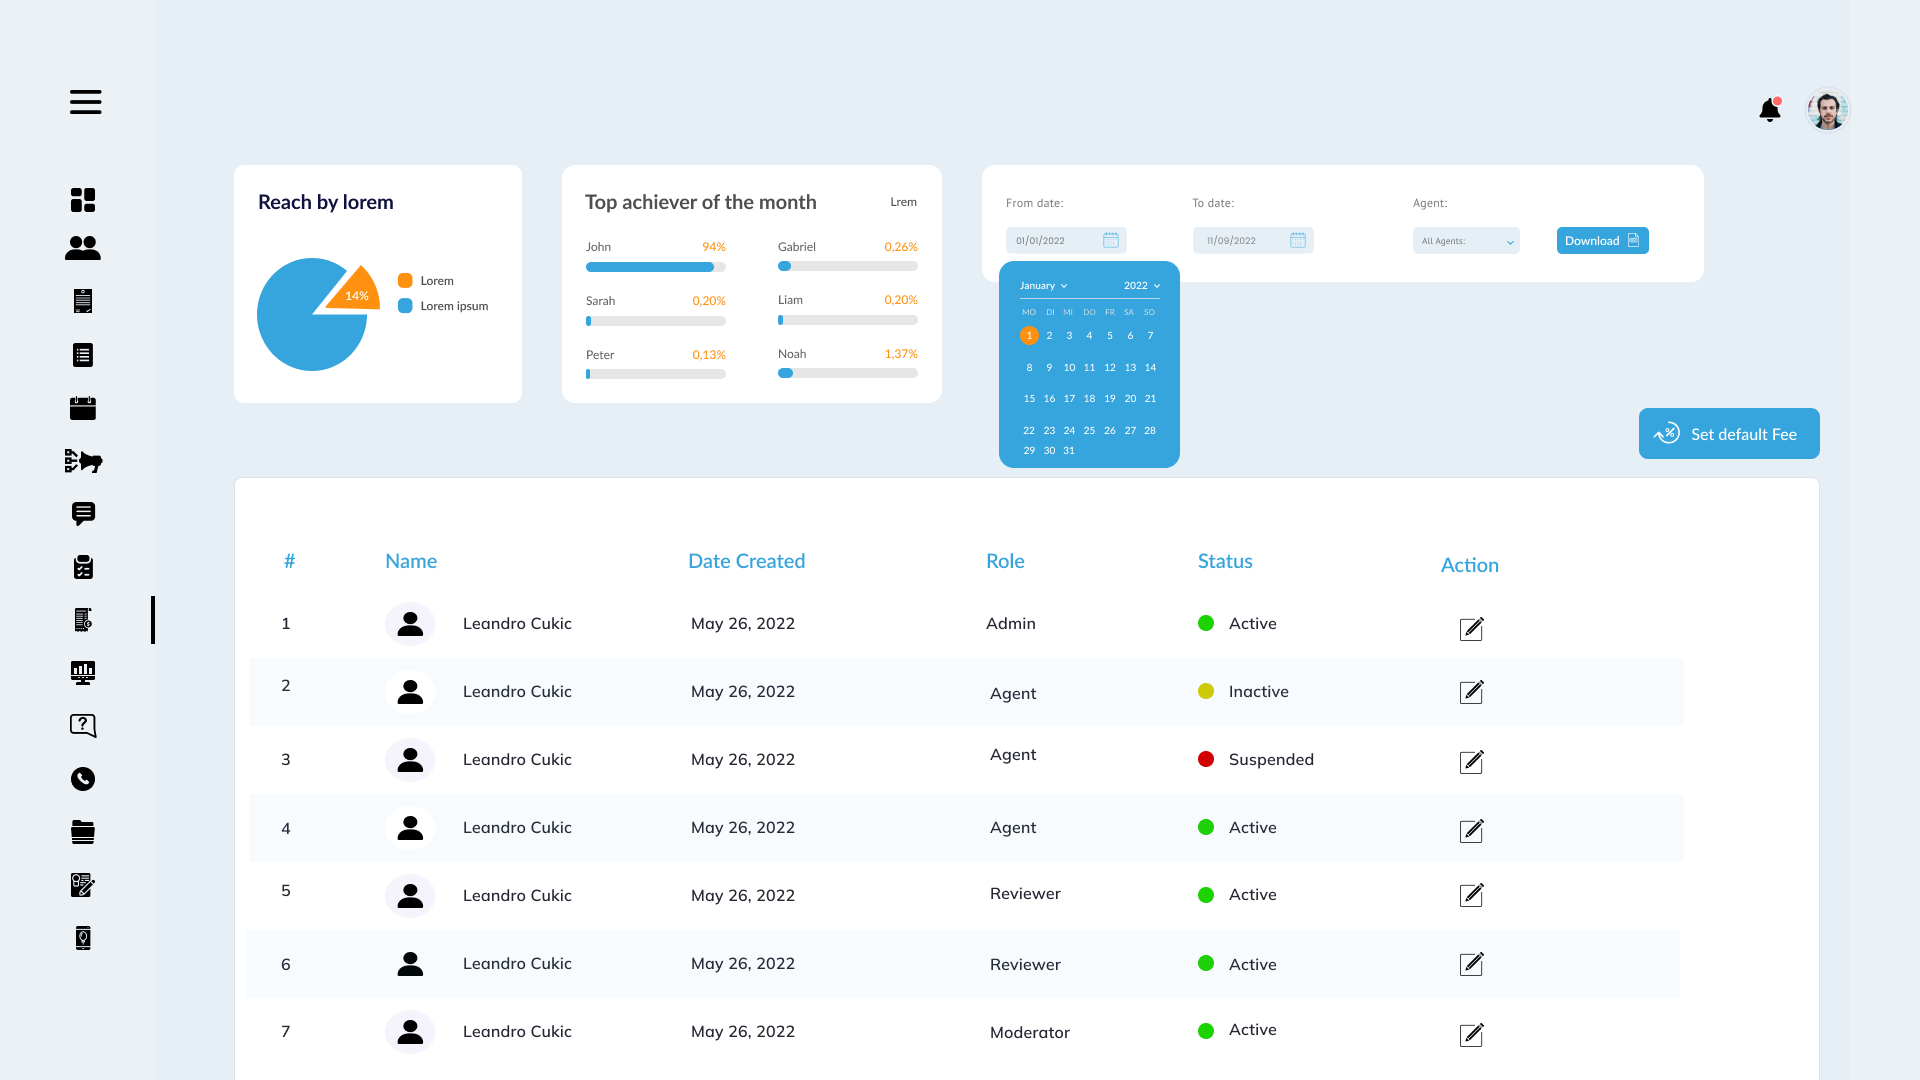1920x1080 pixels.
Task: Open the hamburger menu
Action: pyautogui.click(x=85, y=102)
